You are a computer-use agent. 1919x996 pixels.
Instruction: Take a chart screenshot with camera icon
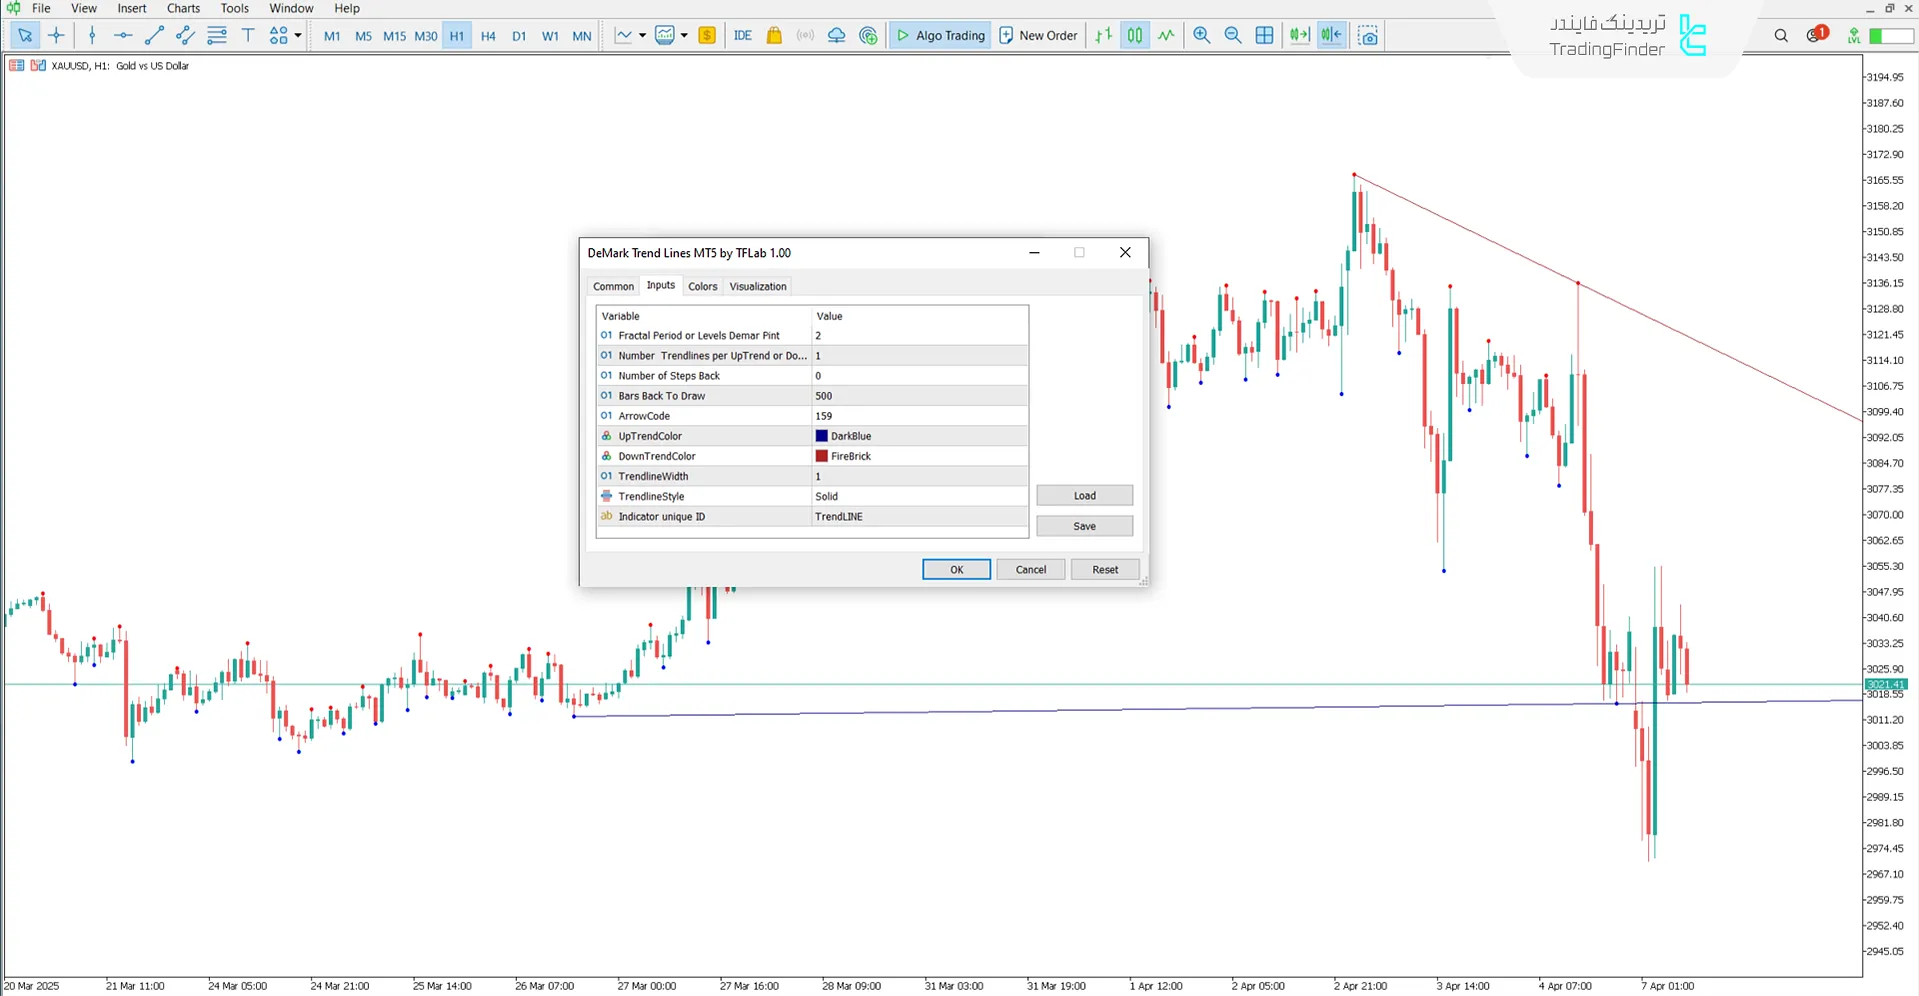pyautogui.click(x=1368, y=35)
